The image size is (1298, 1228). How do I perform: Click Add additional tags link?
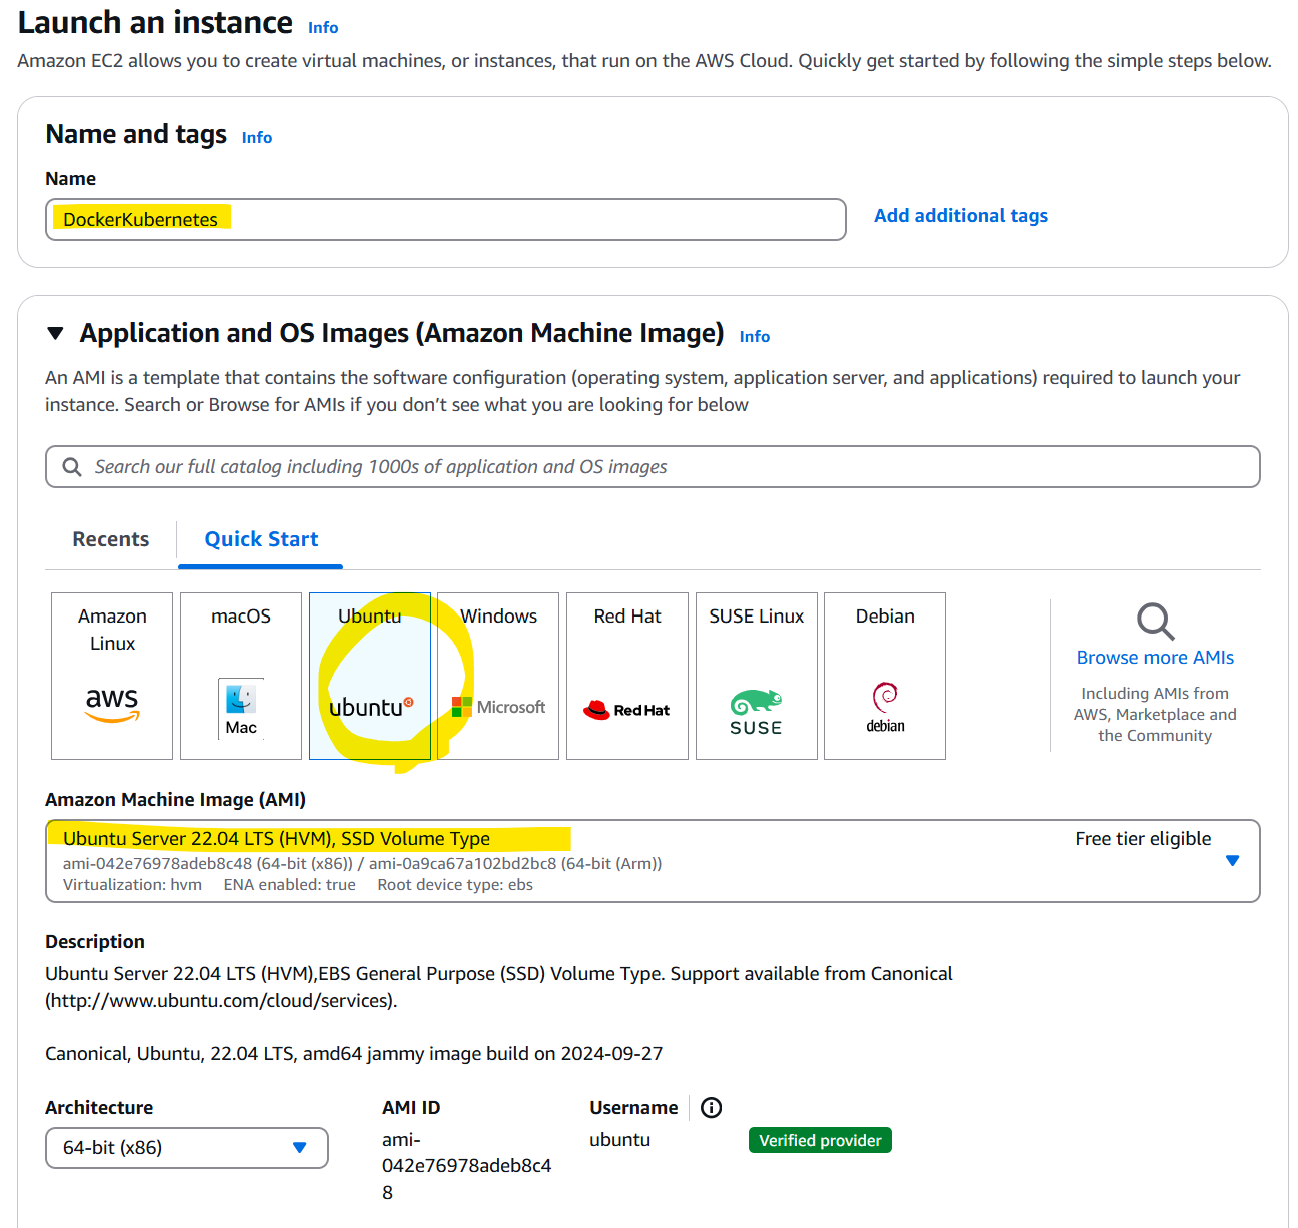coord(961,216)
